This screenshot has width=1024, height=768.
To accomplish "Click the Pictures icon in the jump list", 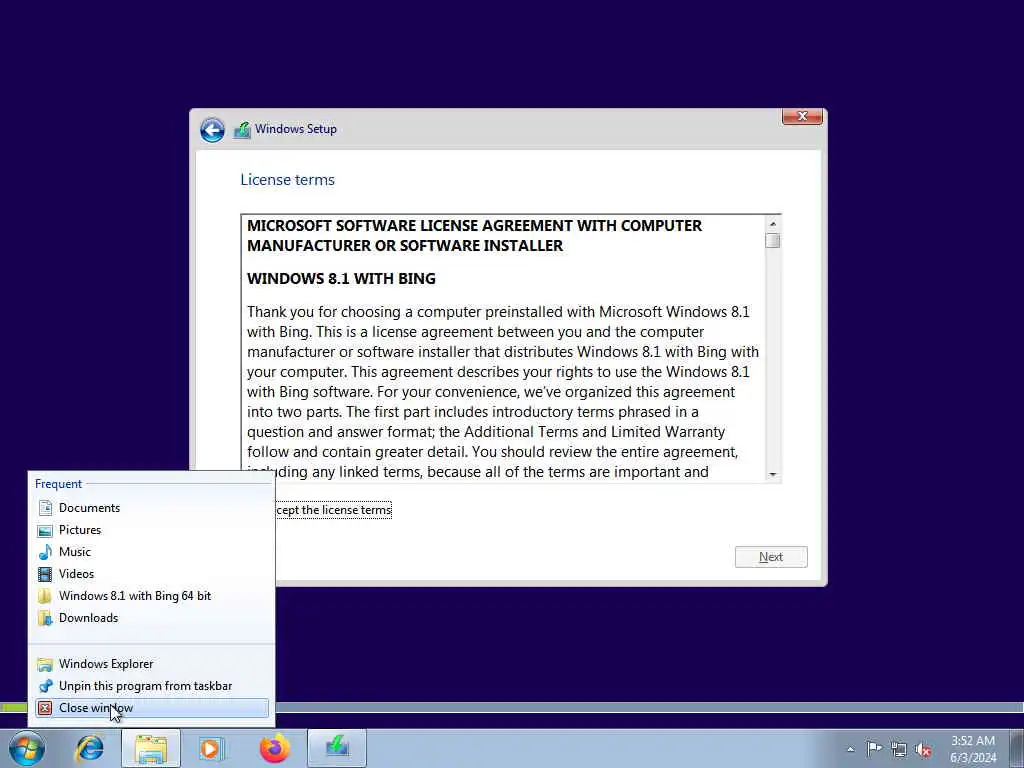I will click(45, 530).
